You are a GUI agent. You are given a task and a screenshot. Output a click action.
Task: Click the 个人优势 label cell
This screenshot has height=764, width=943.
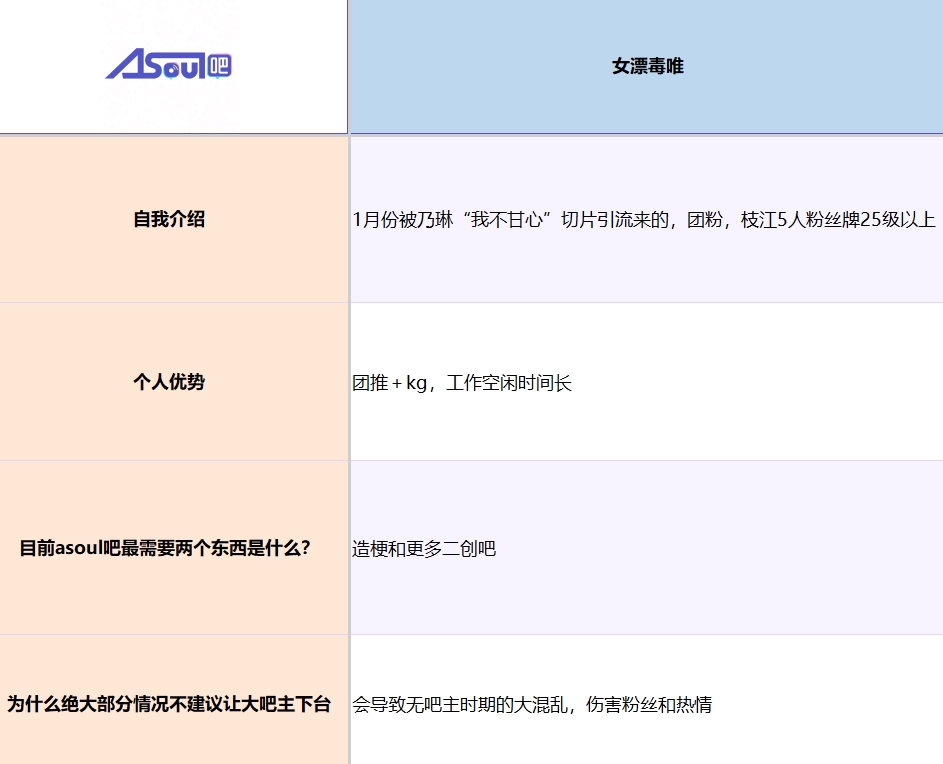click(174, 382)
